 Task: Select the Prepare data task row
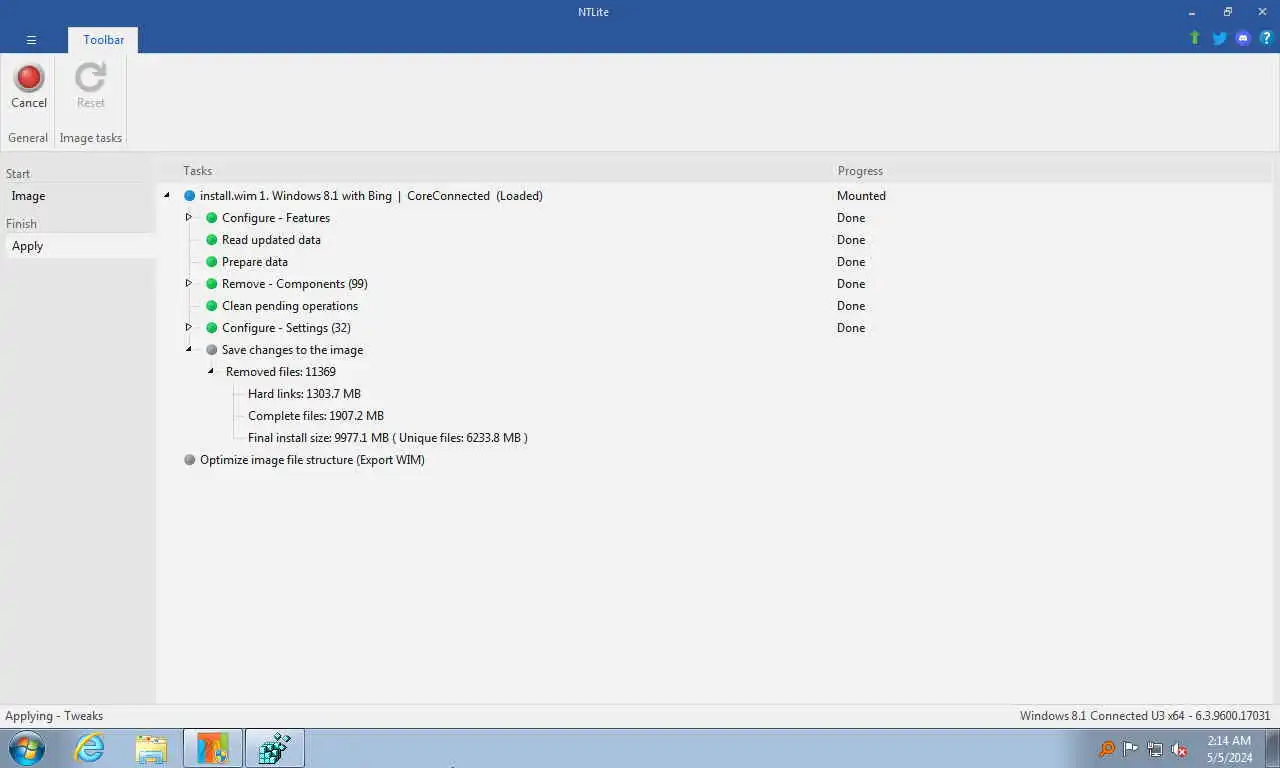[255, 262]
